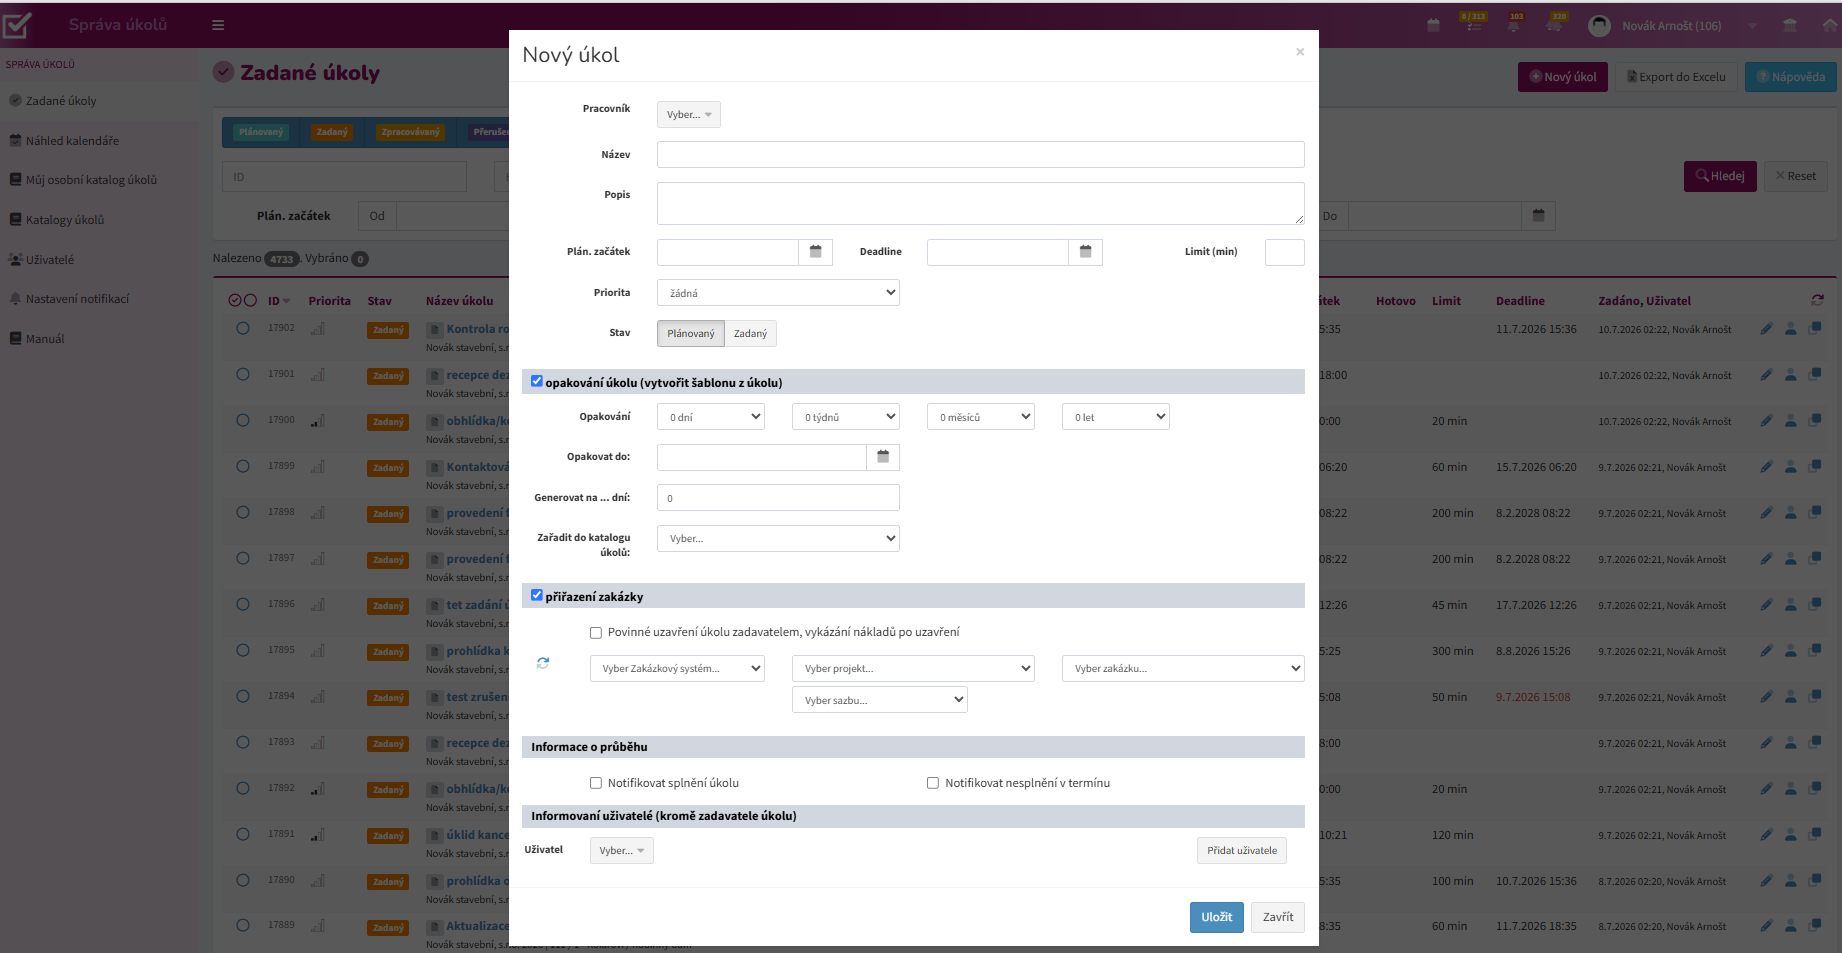Edit task 17896 using pencil icon
The width and height of the screenshot is (1842, 953).
coord(1767,605)
